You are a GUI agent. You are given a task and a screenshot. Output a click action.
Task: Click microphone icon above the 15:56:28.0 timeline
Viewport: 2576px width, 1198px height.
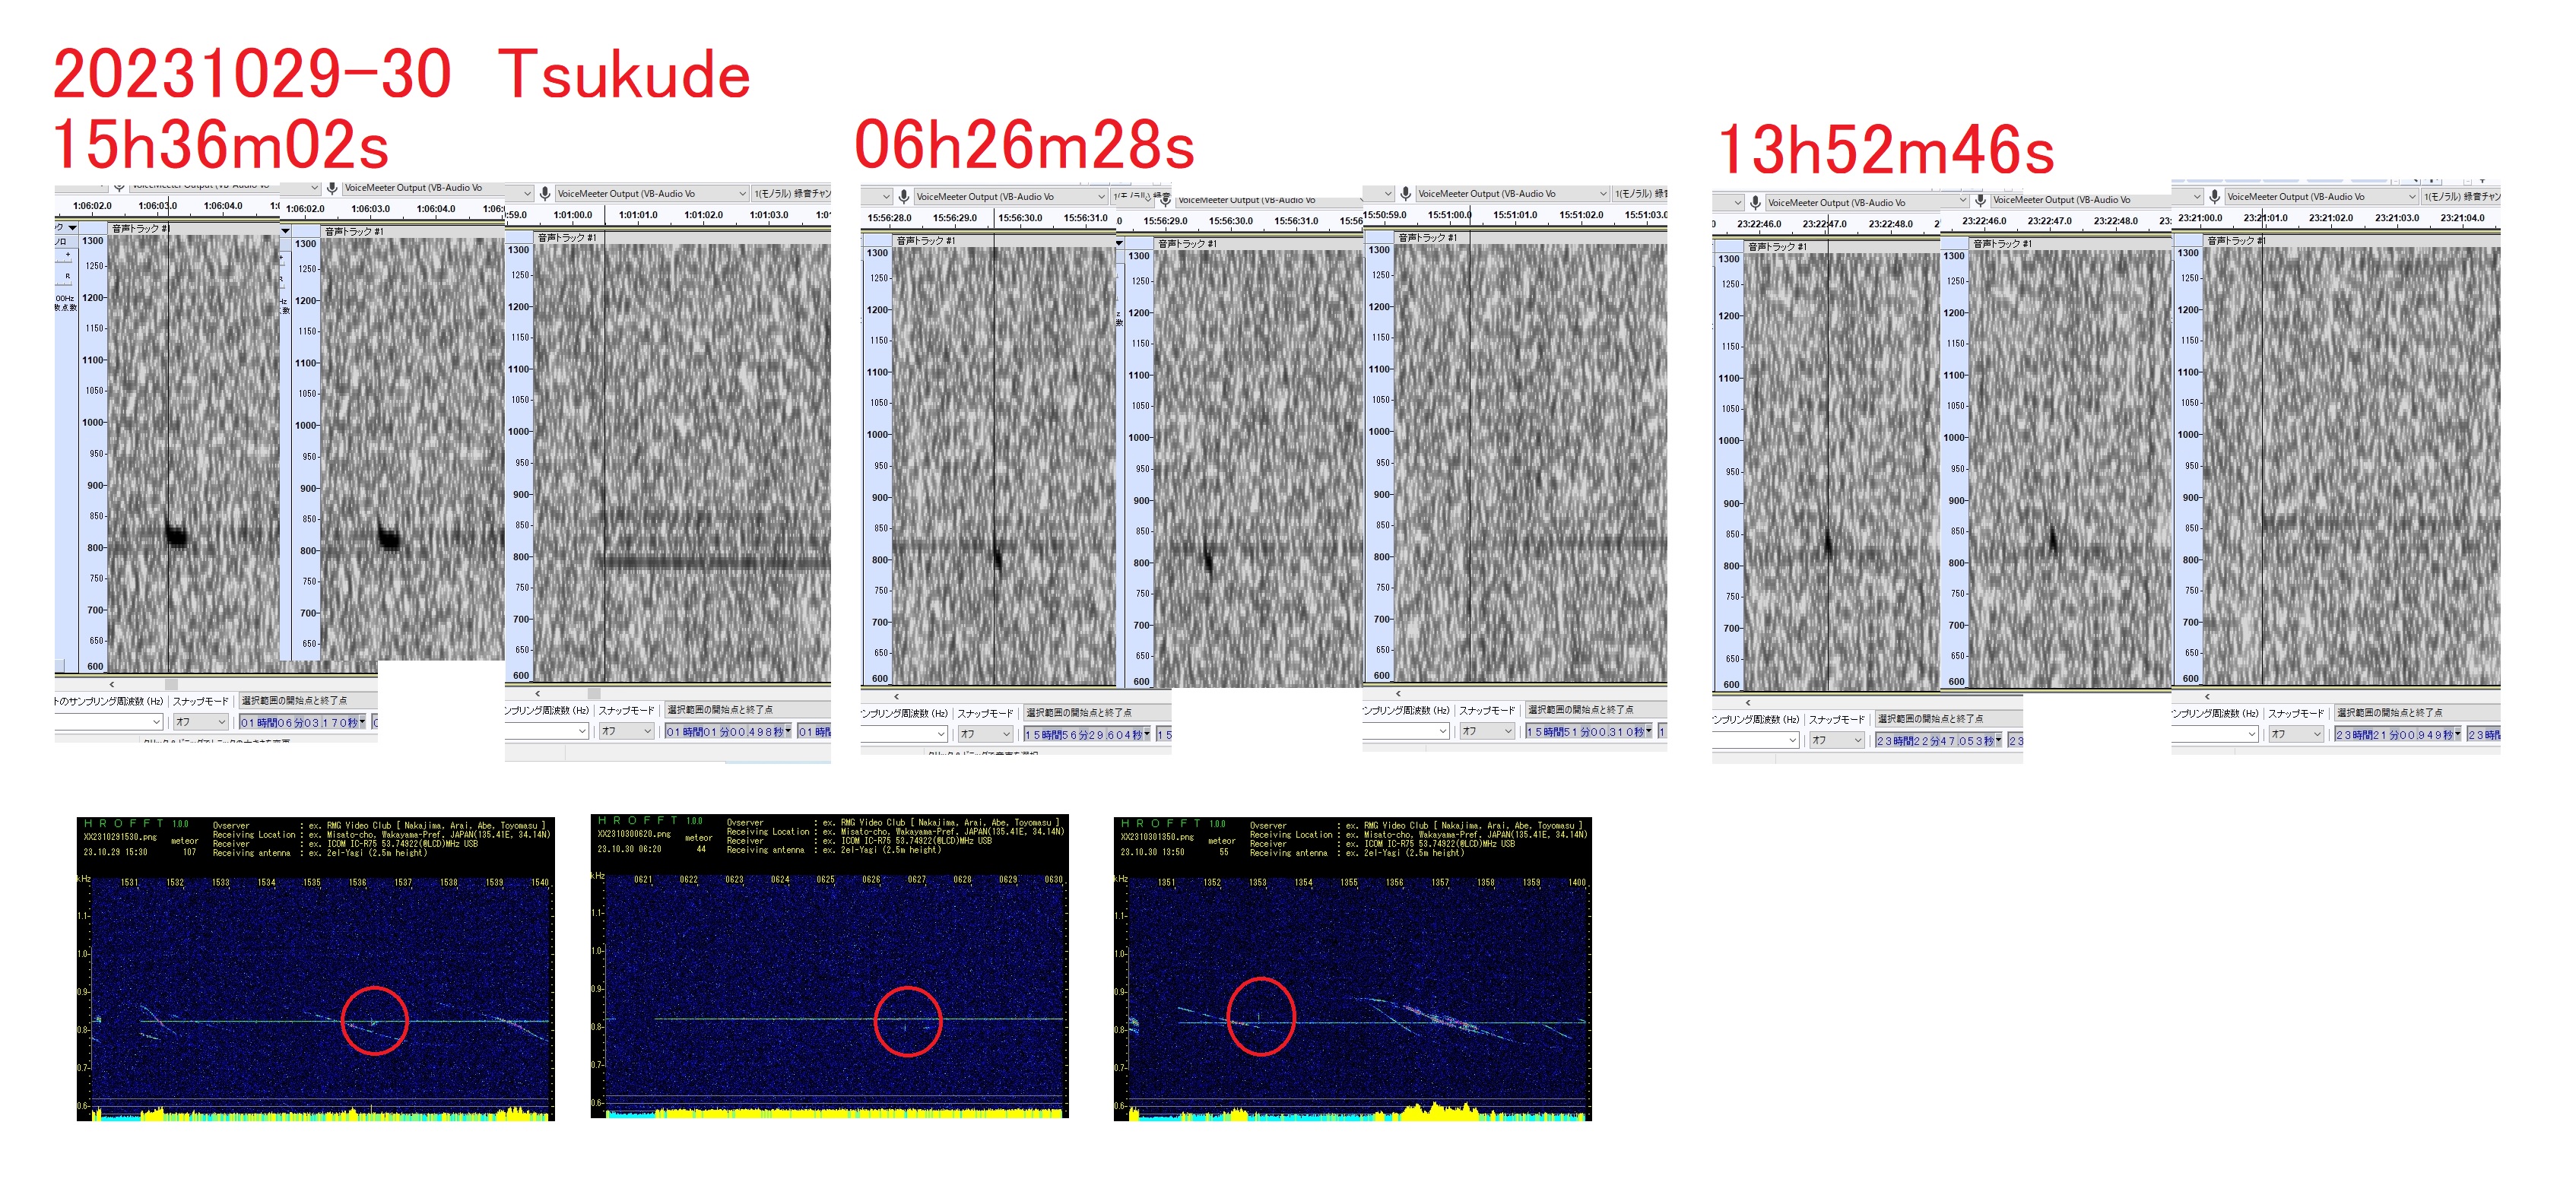903,196
